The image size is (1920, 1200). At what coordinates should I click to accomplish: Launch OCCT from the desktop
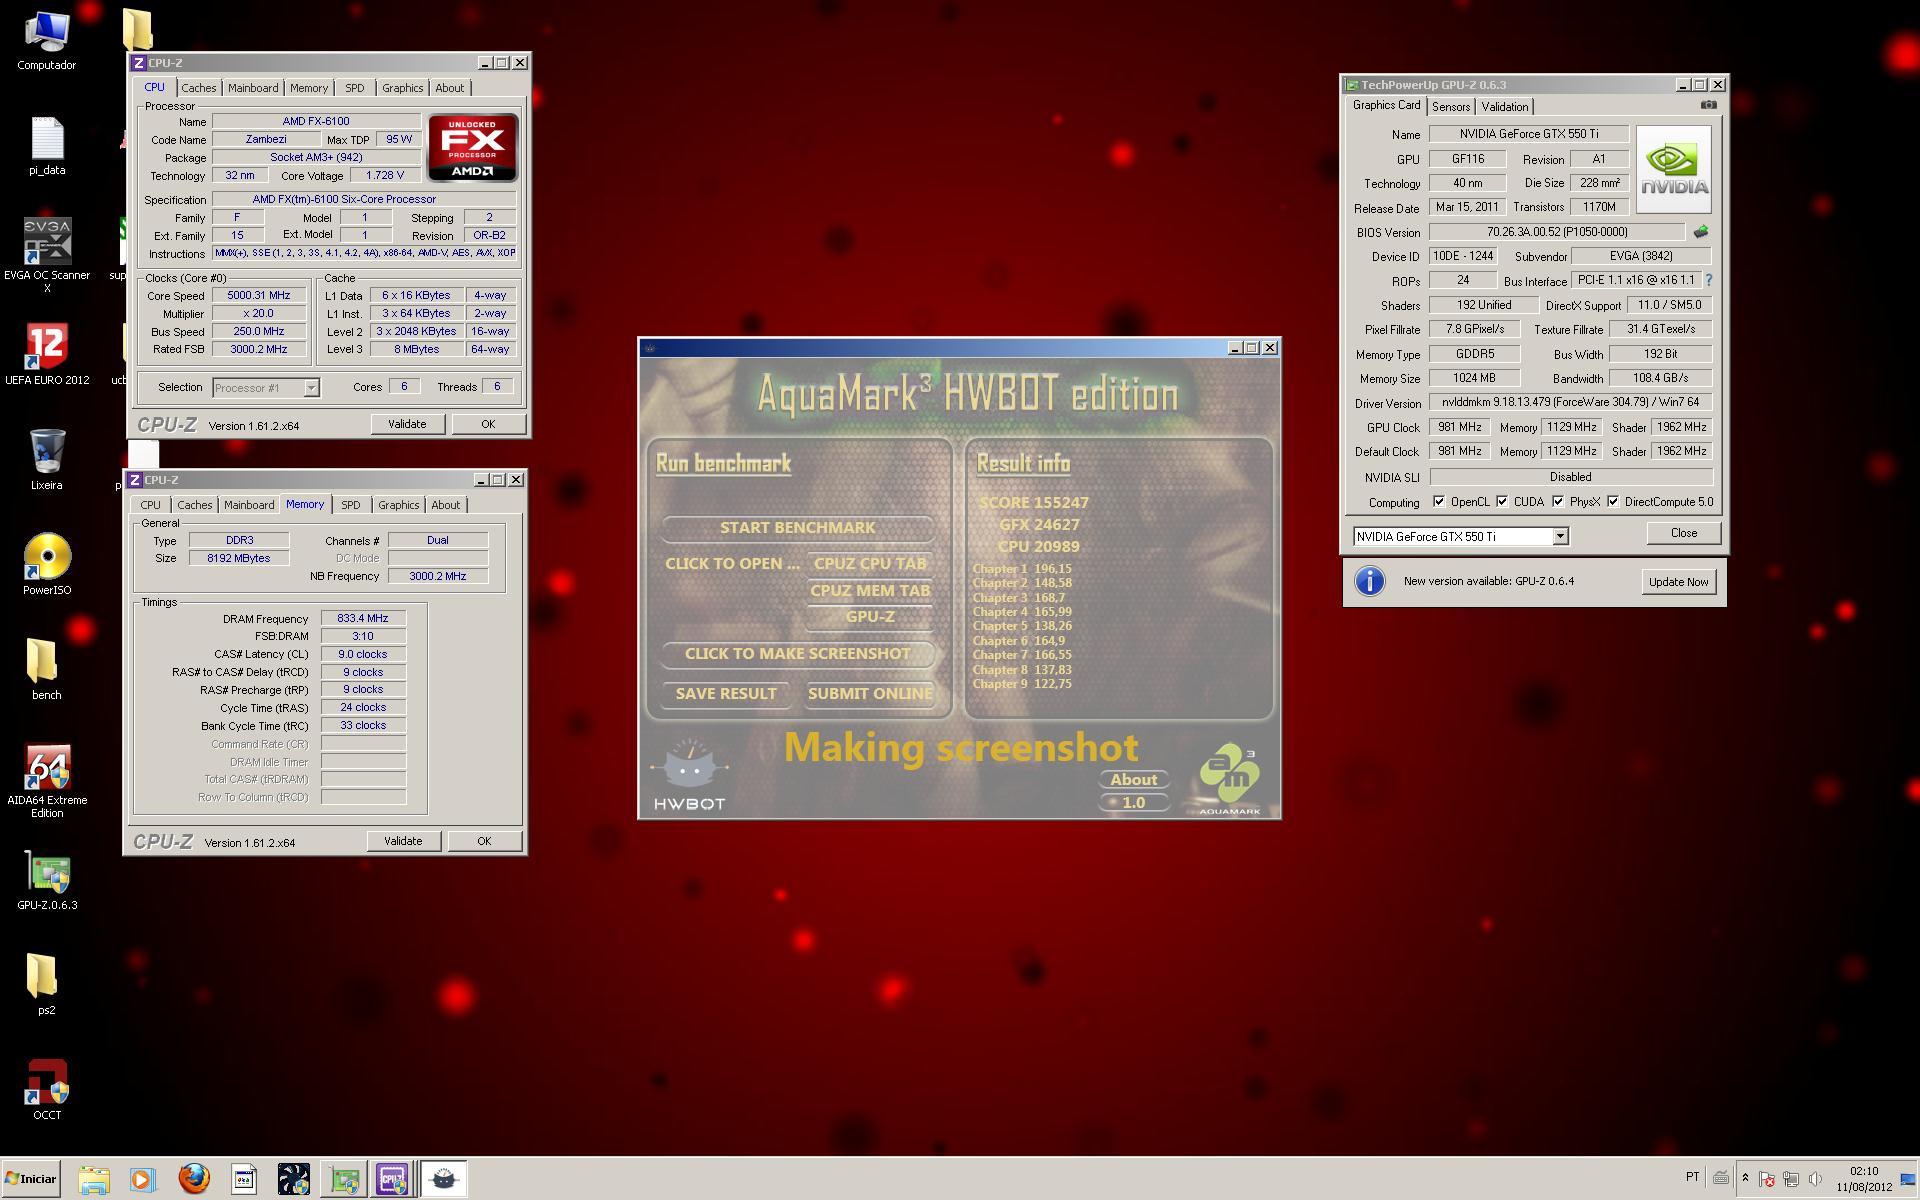(x=47, y=1090)
